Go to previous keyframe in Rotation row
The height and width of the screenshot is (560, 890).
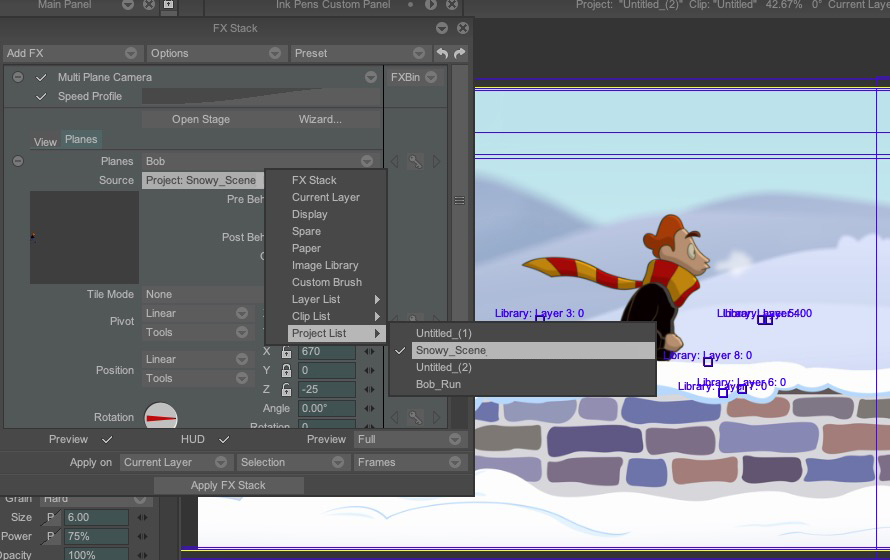click(395, 418)
